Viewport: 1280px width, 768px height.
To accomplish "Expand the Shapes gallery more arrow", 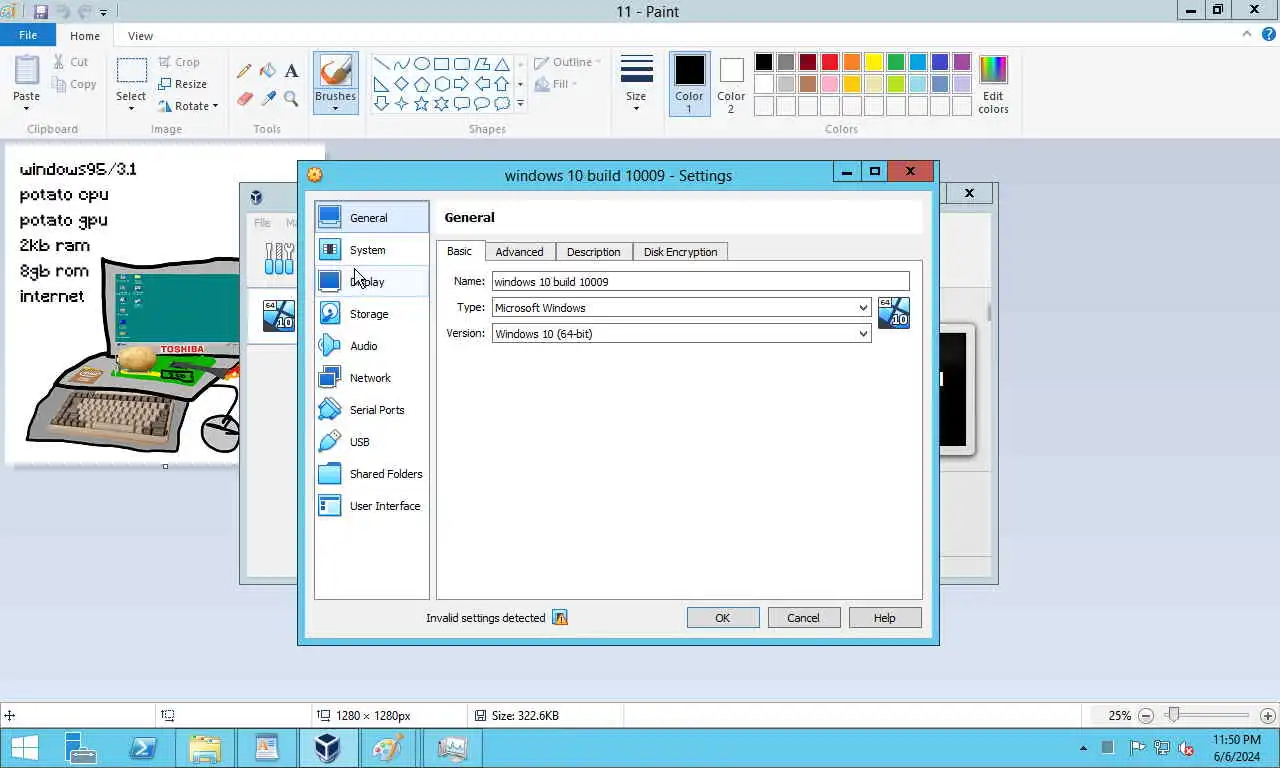I will (x=520, y=103).
